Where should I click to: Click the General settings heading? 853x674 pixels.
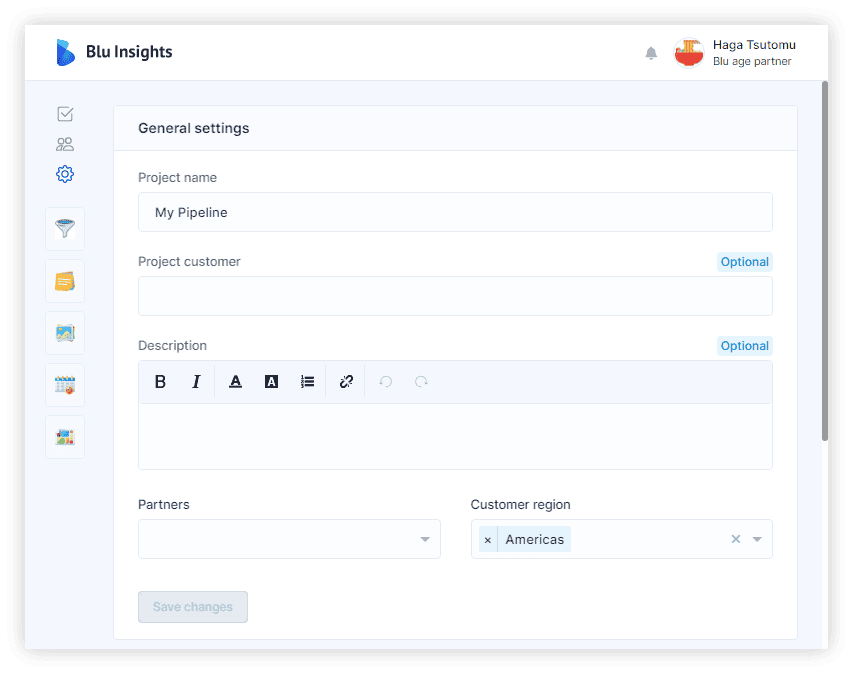coord(194,128)
